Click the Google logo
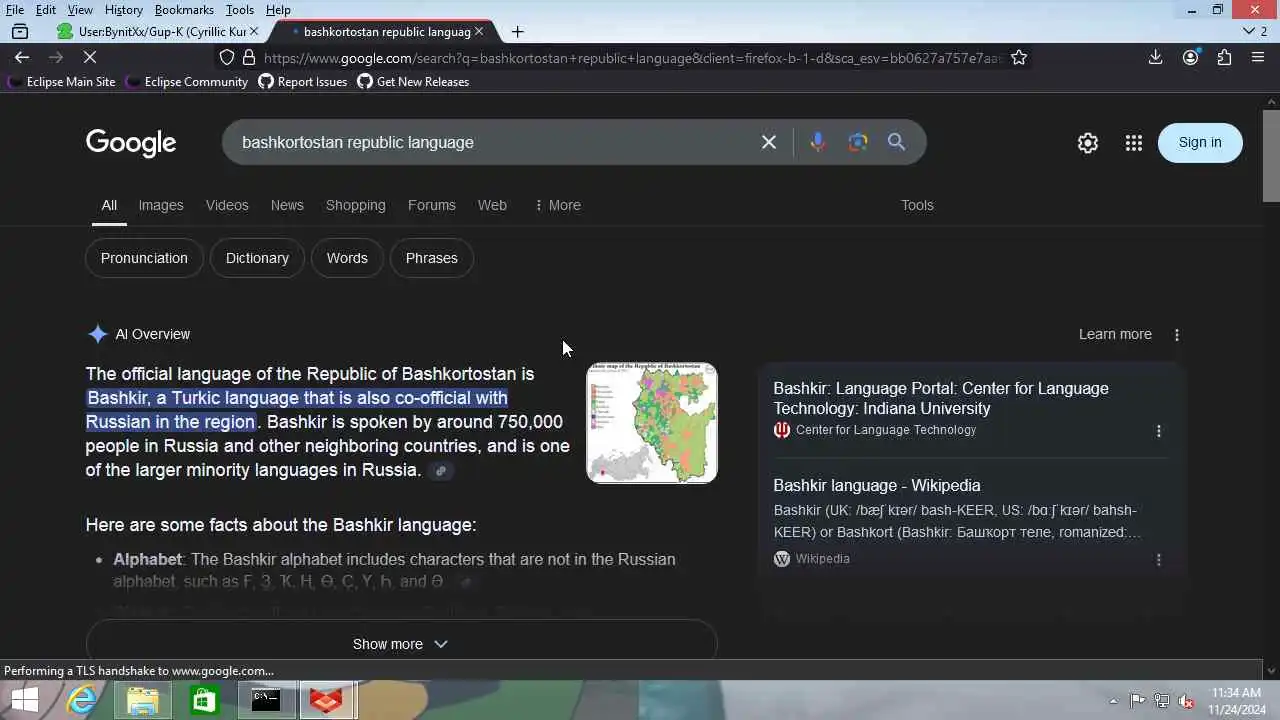 (131, 143)
